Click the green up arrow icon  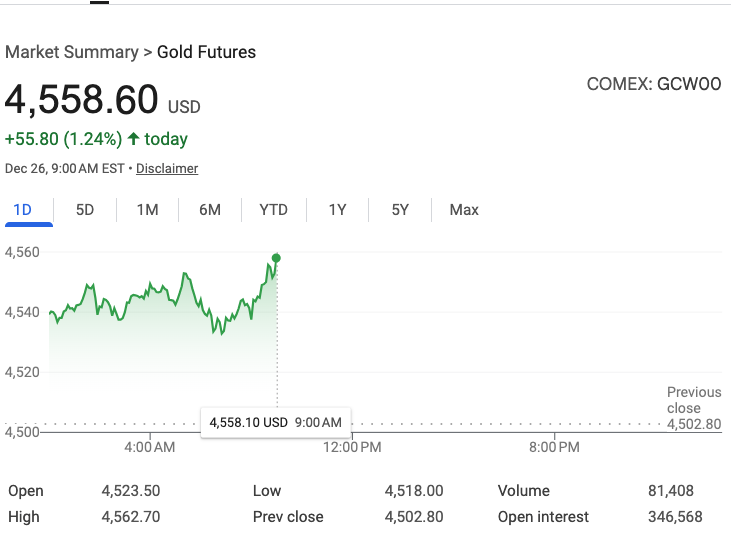coord(133,139)
